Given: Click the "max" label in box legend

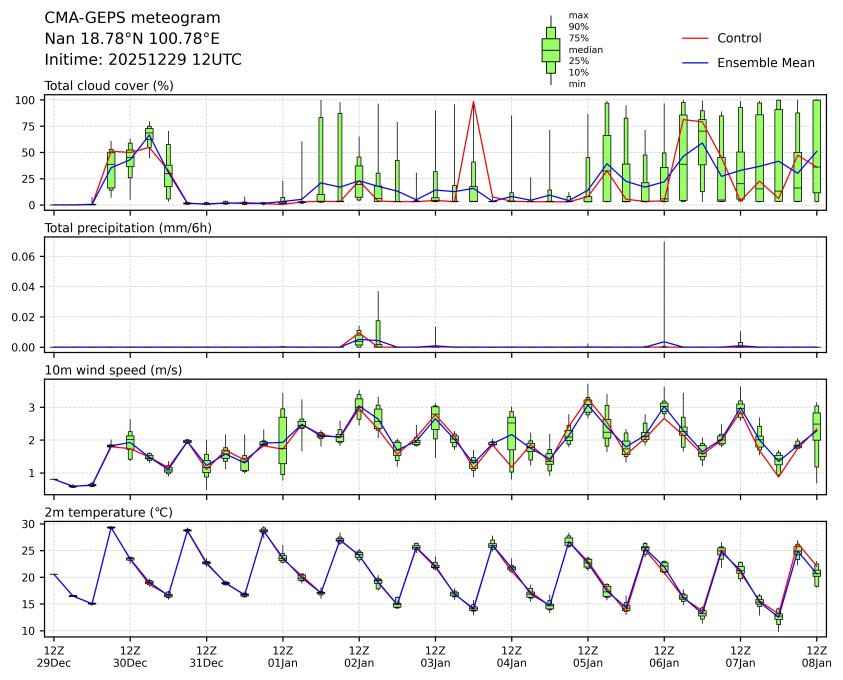Looking at the screenshot, I should [x=577, y=15].
